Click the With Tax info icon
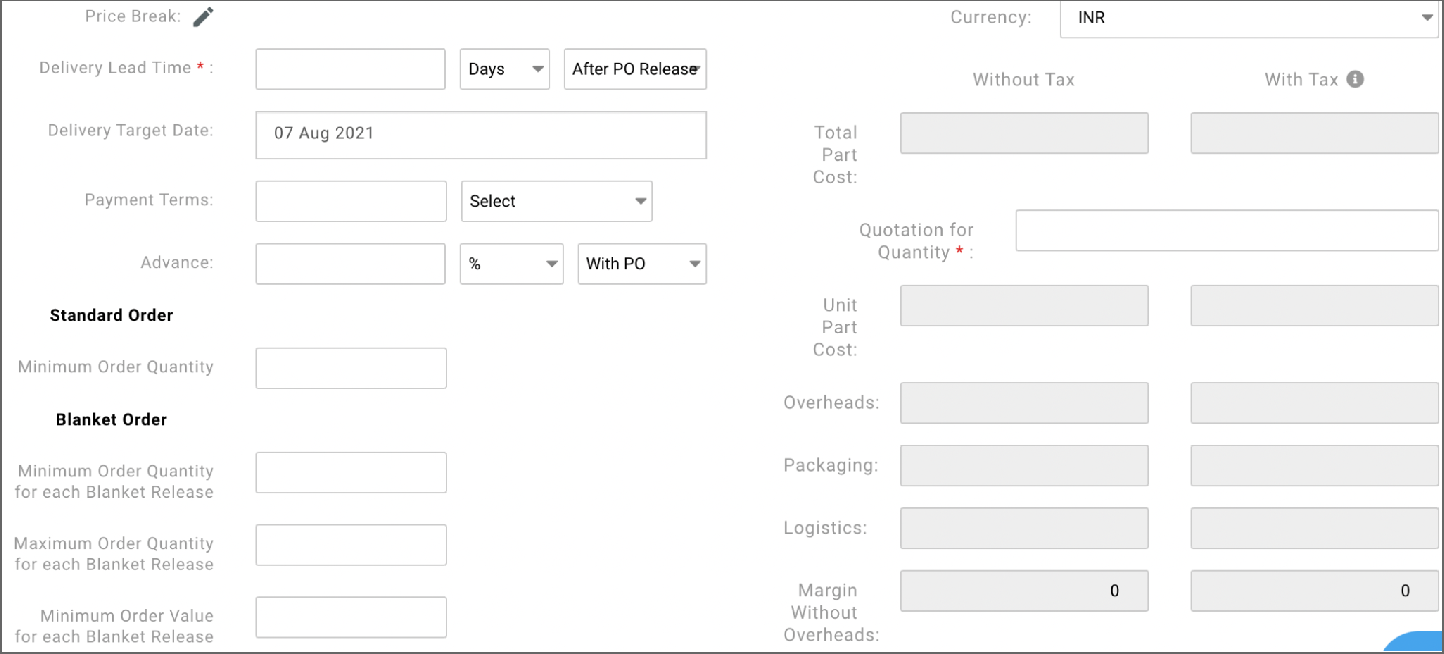Image resolution: width=1444 pixels, height=654 pixels. click(x=1355, y=79)
